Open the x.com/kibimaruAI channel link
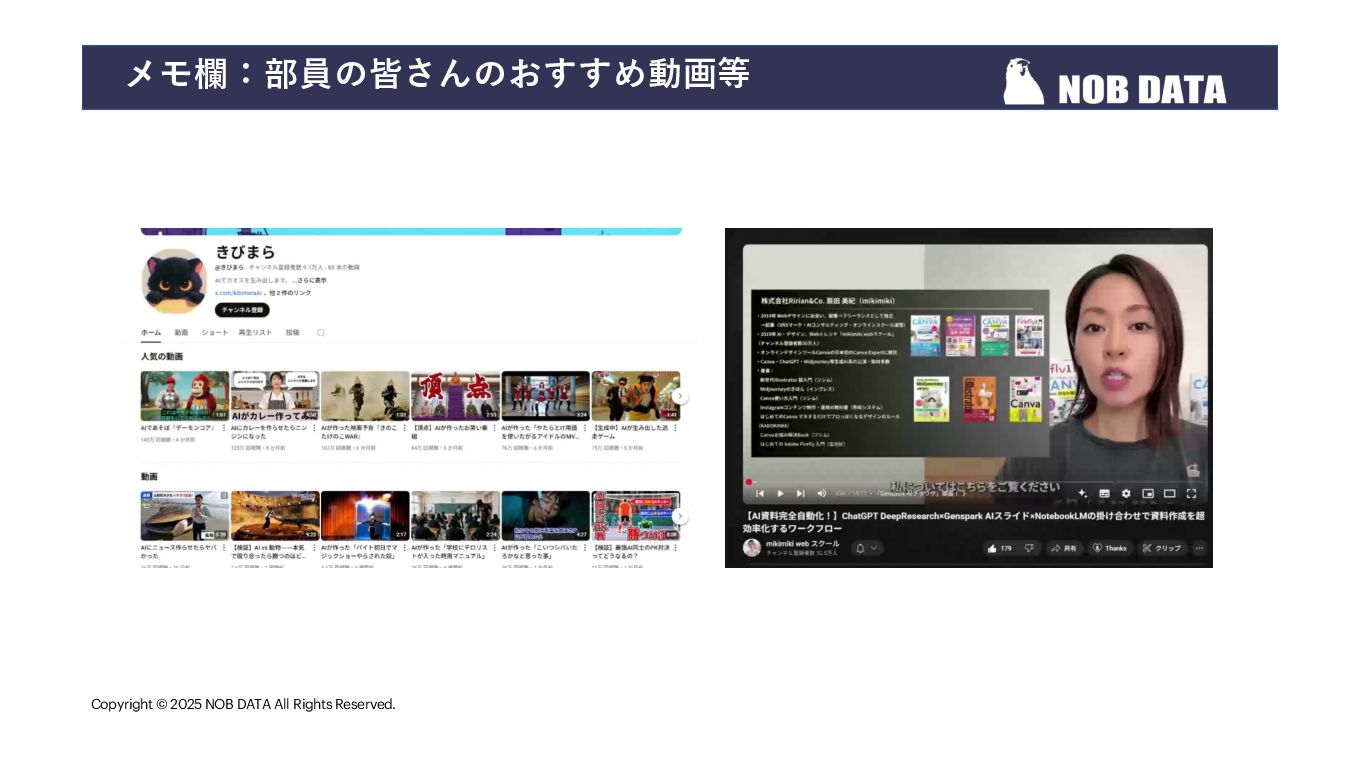This screenshot has height=765, width=1361. point(238,293)
